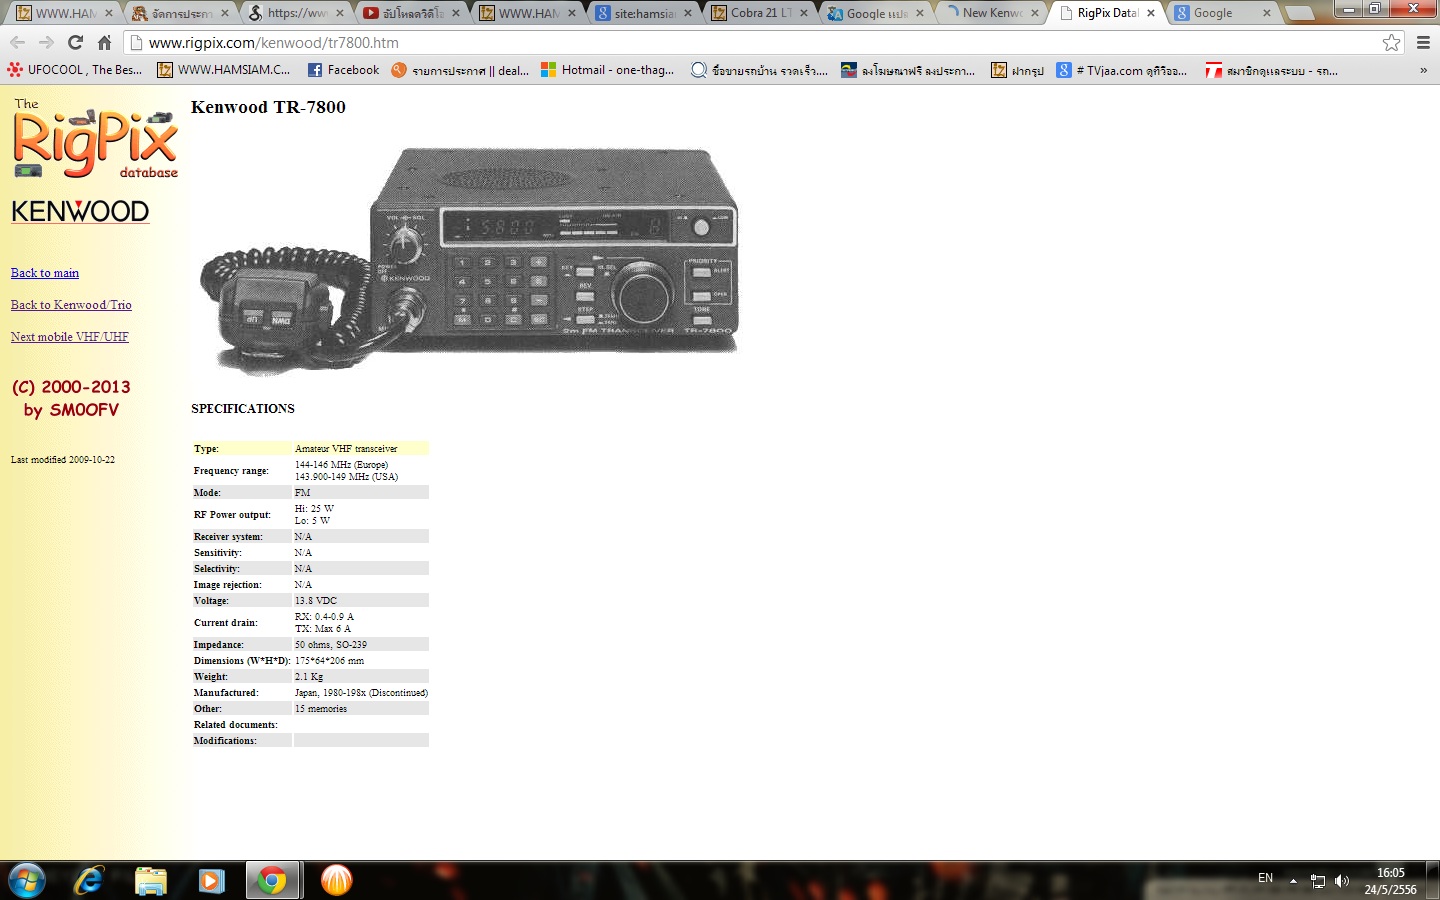Click the 15 memories value

tap(321, 709)
